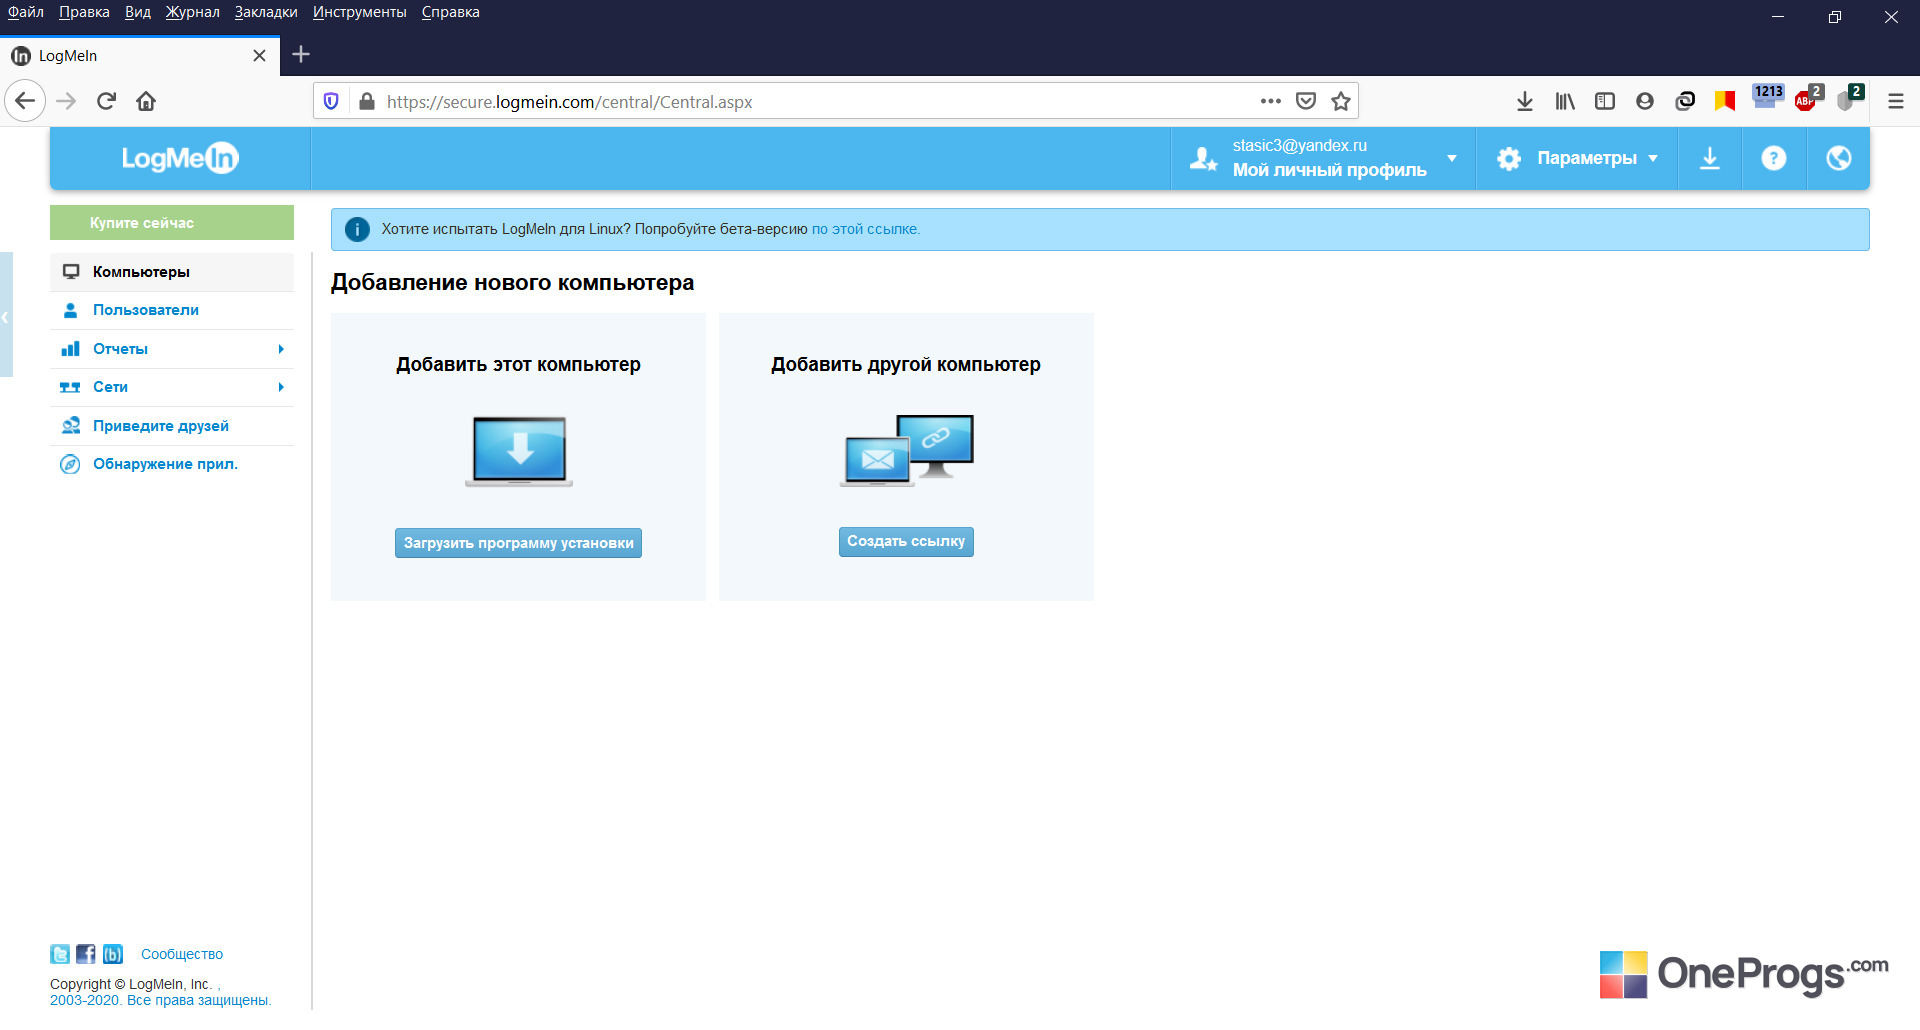Open Обнаружение прил. in sidebar
The height and width of the screenshot is (1030, 1920).
172,464
